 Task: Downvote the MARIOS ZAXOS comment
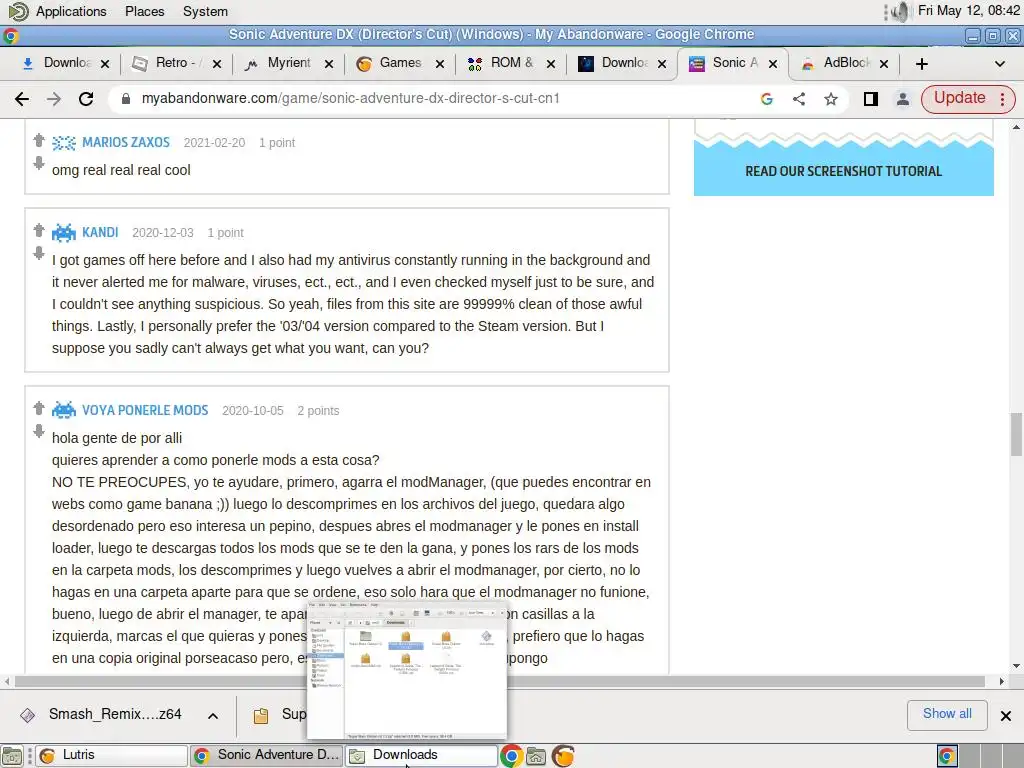(x=39, y=163)
